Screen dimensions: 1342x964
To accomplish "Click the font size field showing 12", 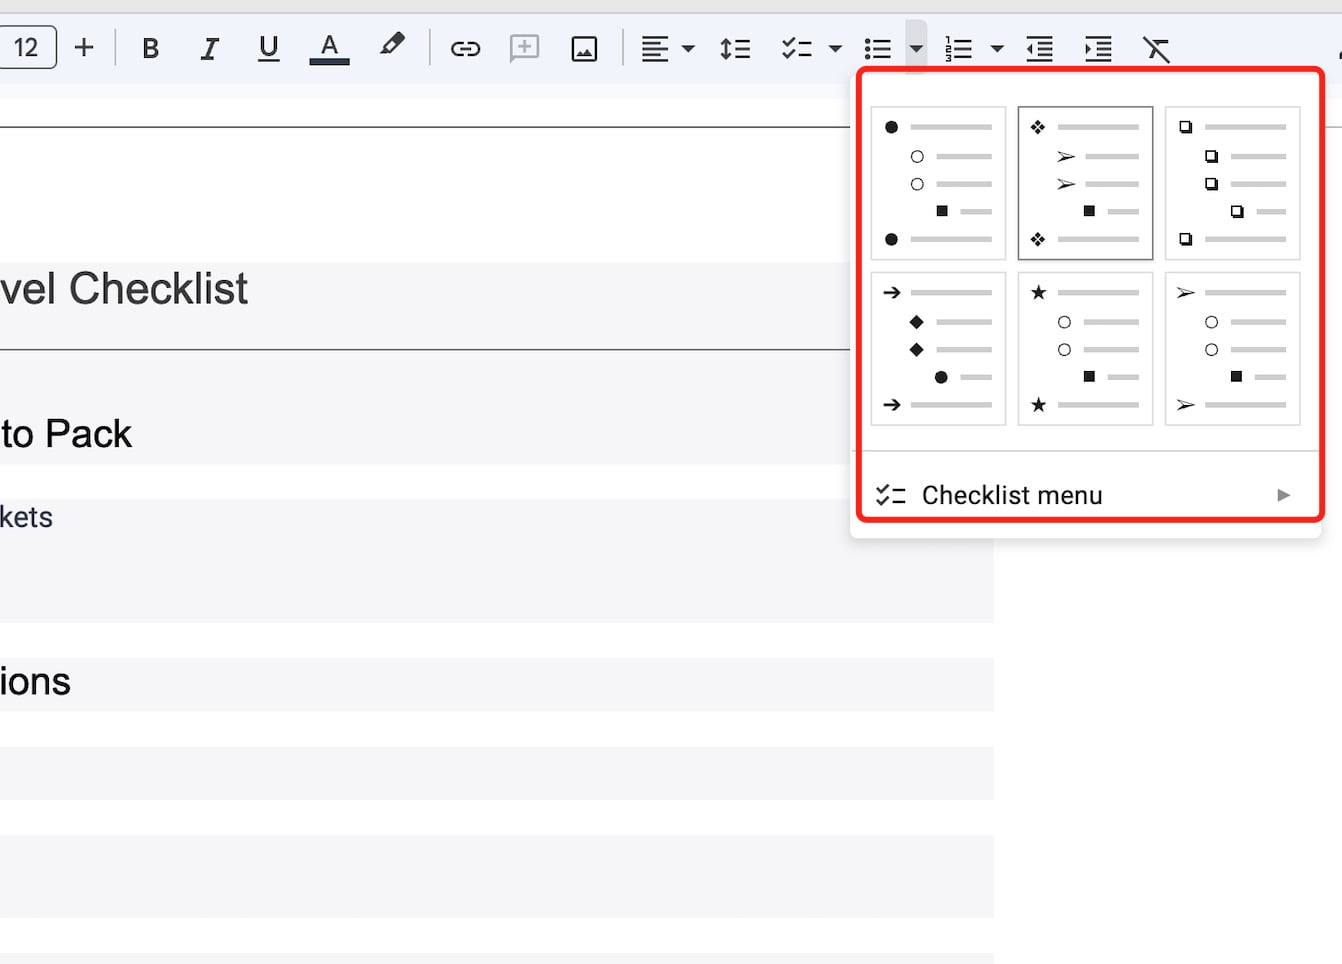I will (27, 47).
